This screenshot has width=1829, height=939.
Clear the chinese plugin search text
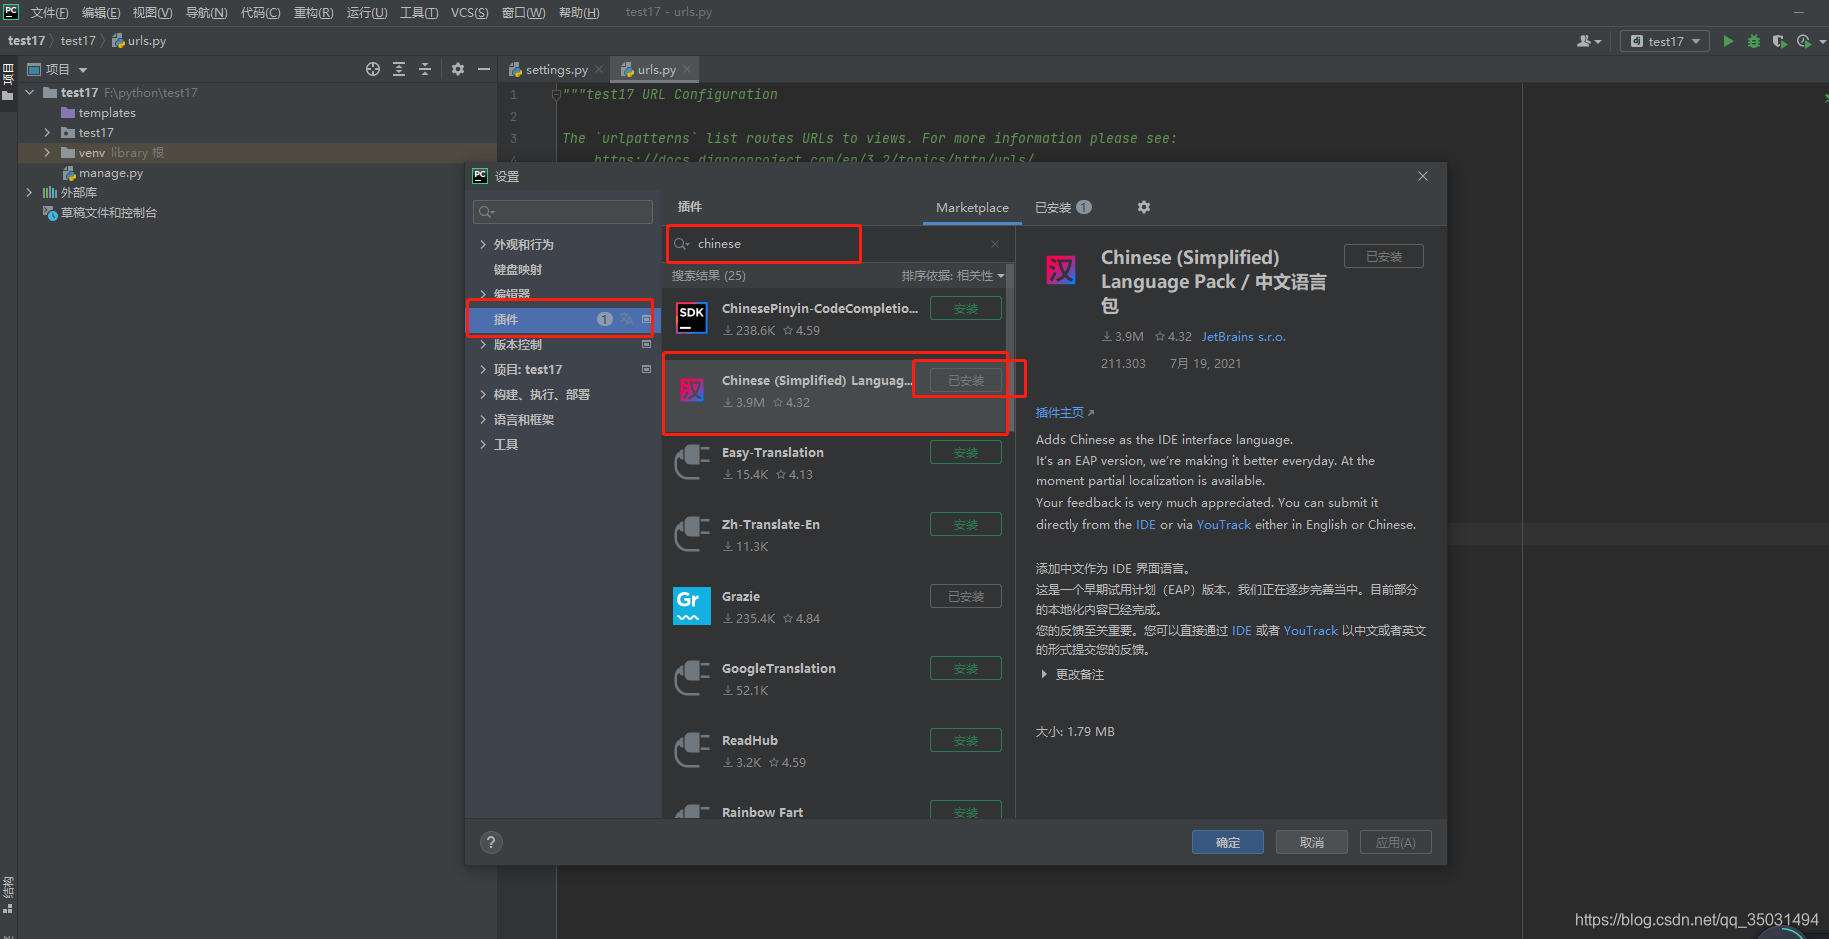click(x=995, y=244)
